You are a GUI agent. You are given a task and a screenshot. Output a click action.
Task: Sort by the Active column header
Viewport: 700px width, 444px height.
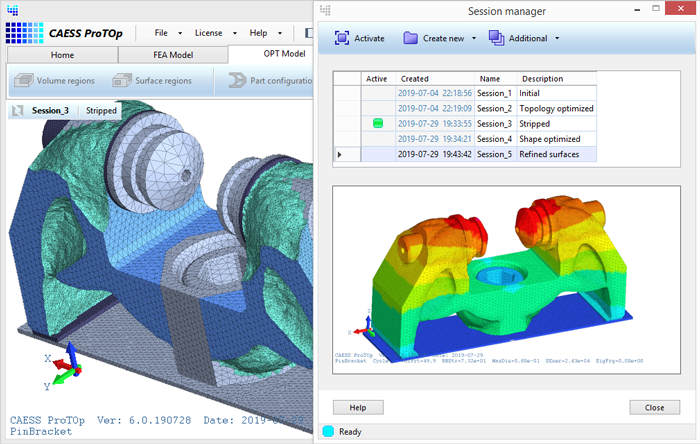point(379,79)
